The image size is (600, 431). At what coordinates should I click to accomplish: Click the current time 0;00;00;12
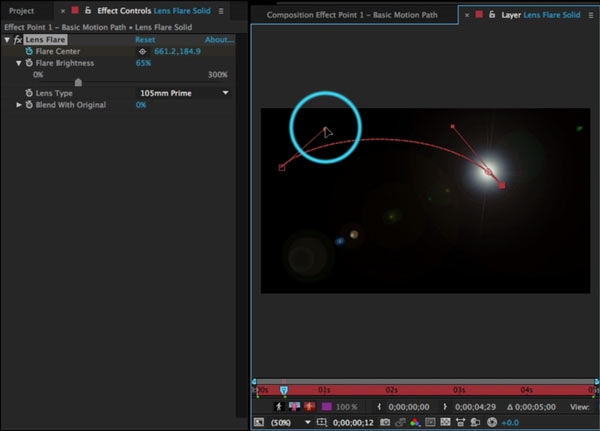353,423
